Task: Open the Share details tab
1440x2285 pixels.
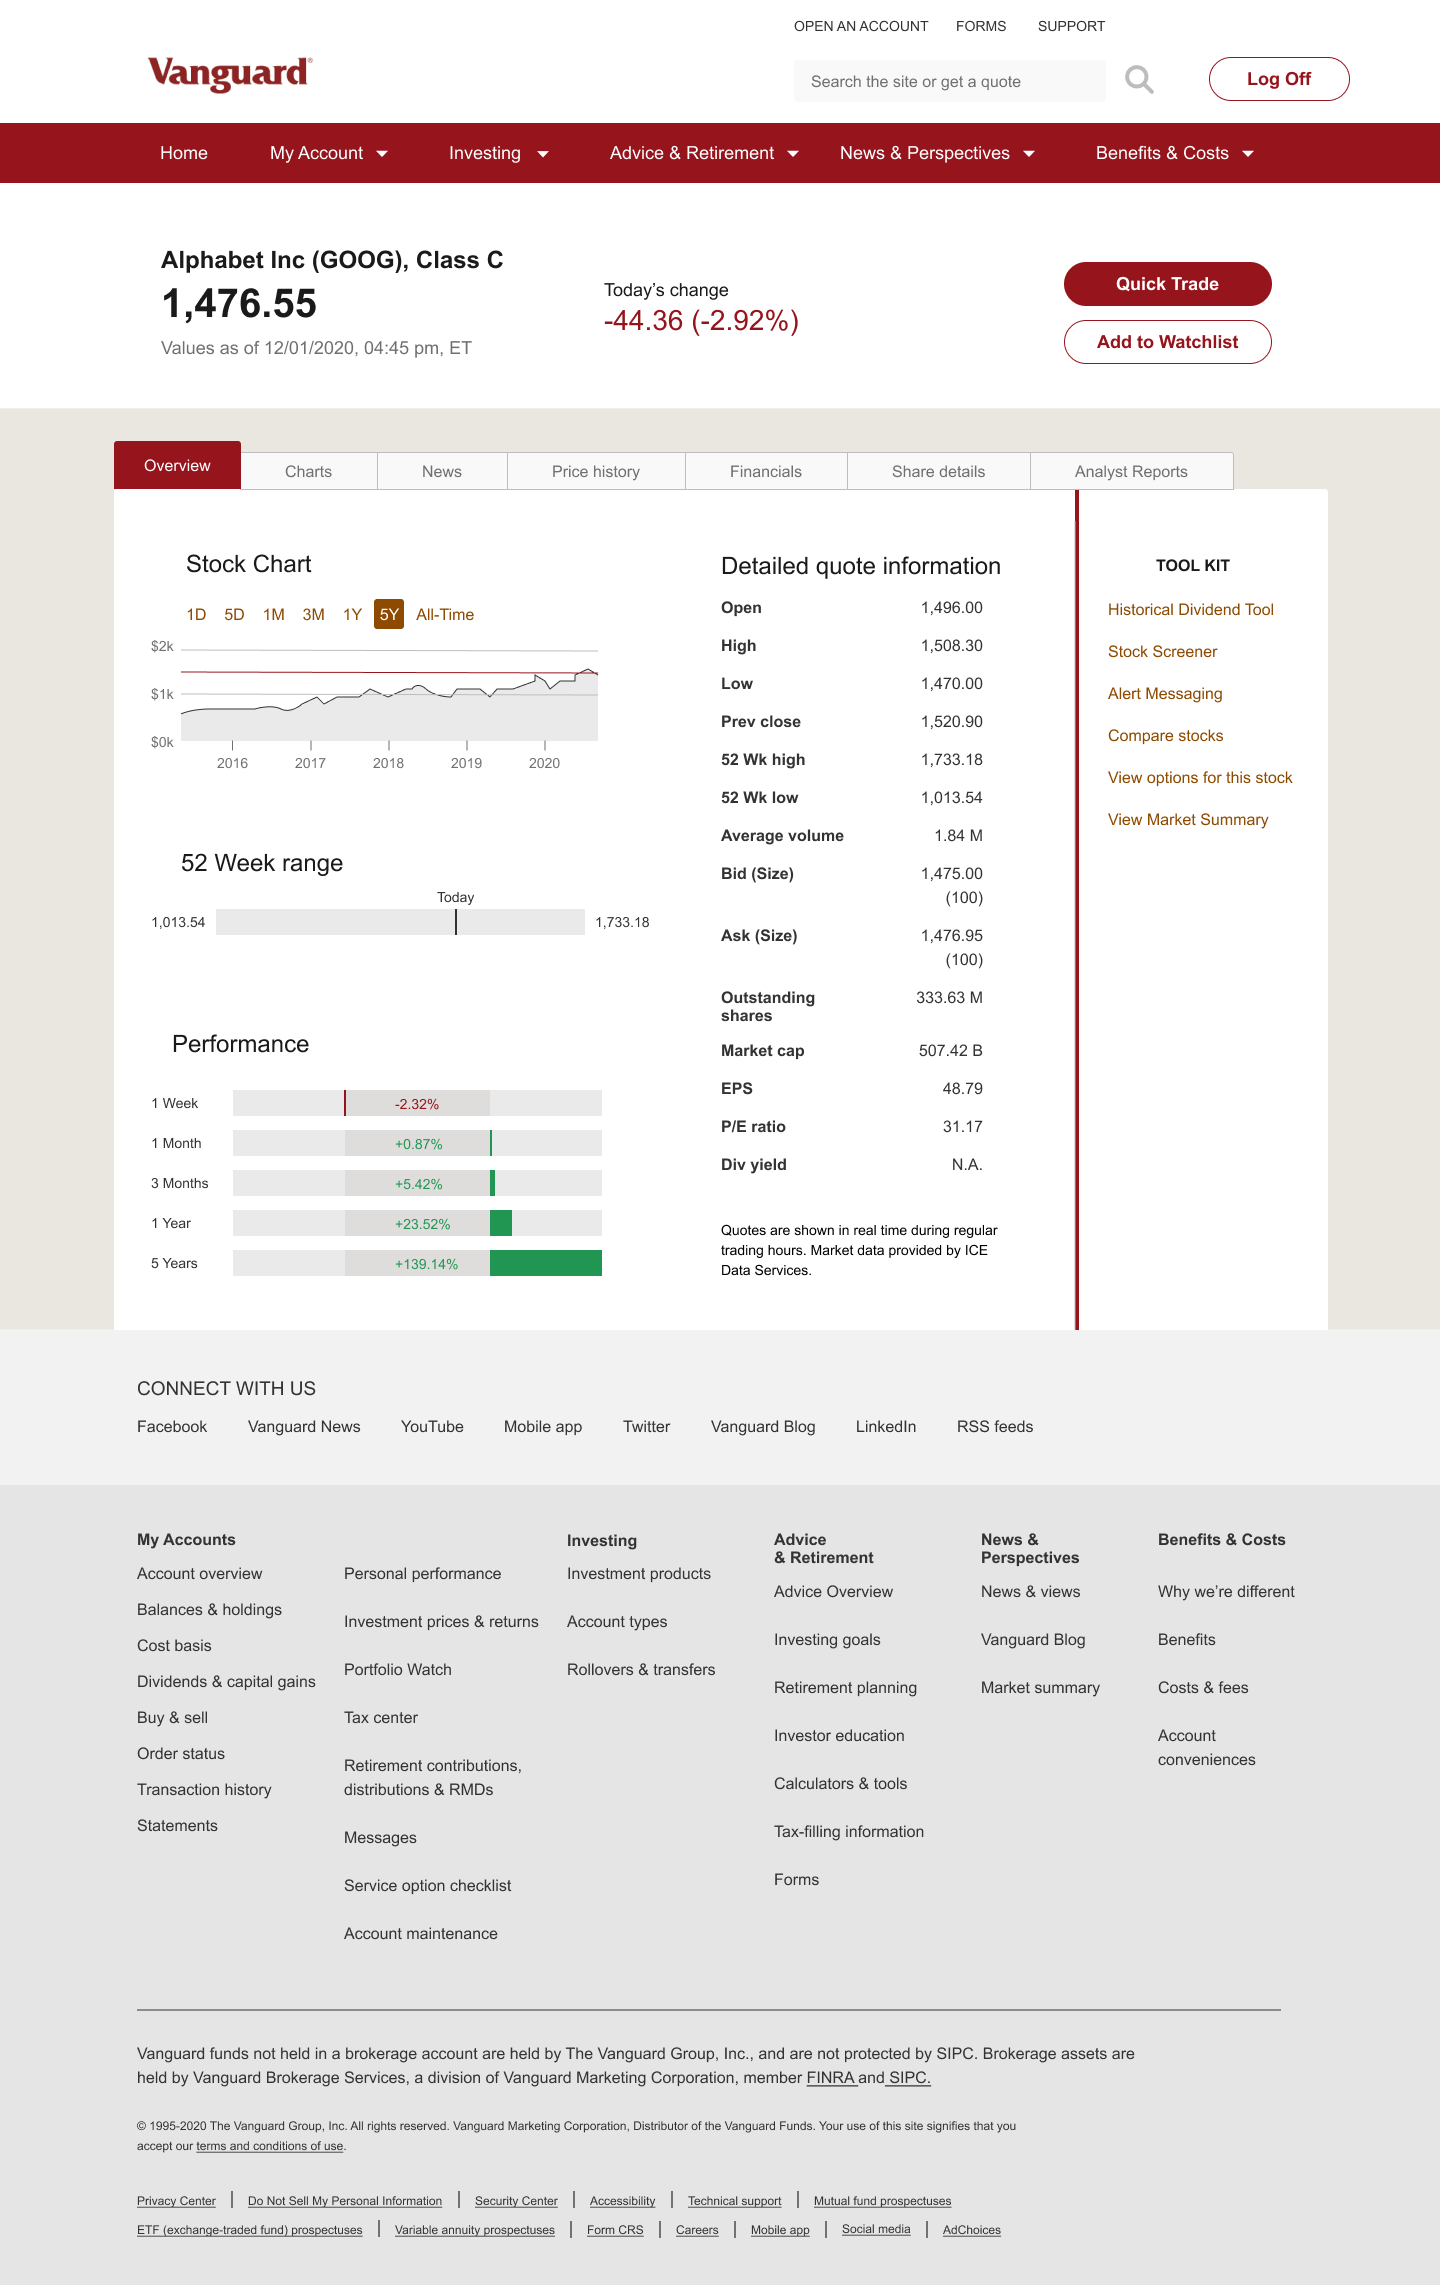Action: 938,471
